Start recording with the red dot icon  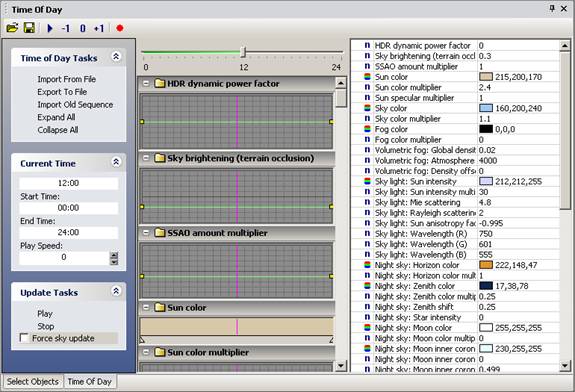(120, 28)
